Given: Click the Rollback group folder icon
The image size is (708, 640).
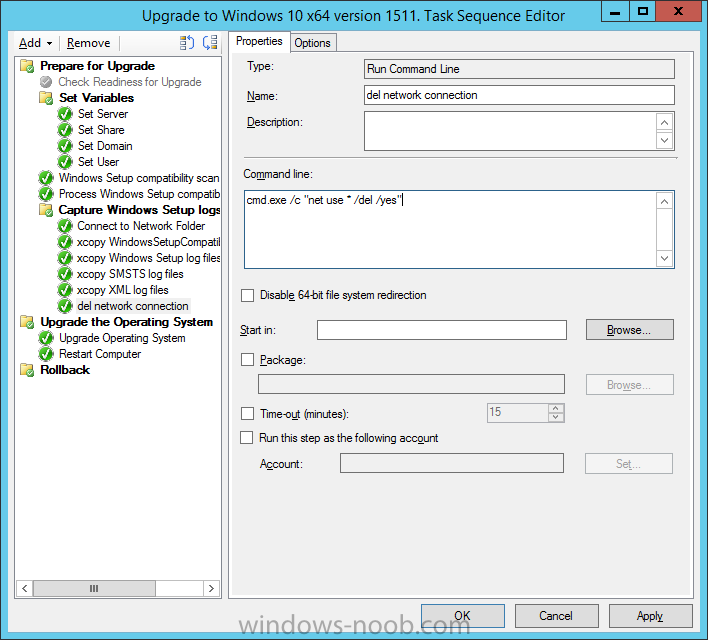Looking at the screenshot, I should click(x=27, y=370).
